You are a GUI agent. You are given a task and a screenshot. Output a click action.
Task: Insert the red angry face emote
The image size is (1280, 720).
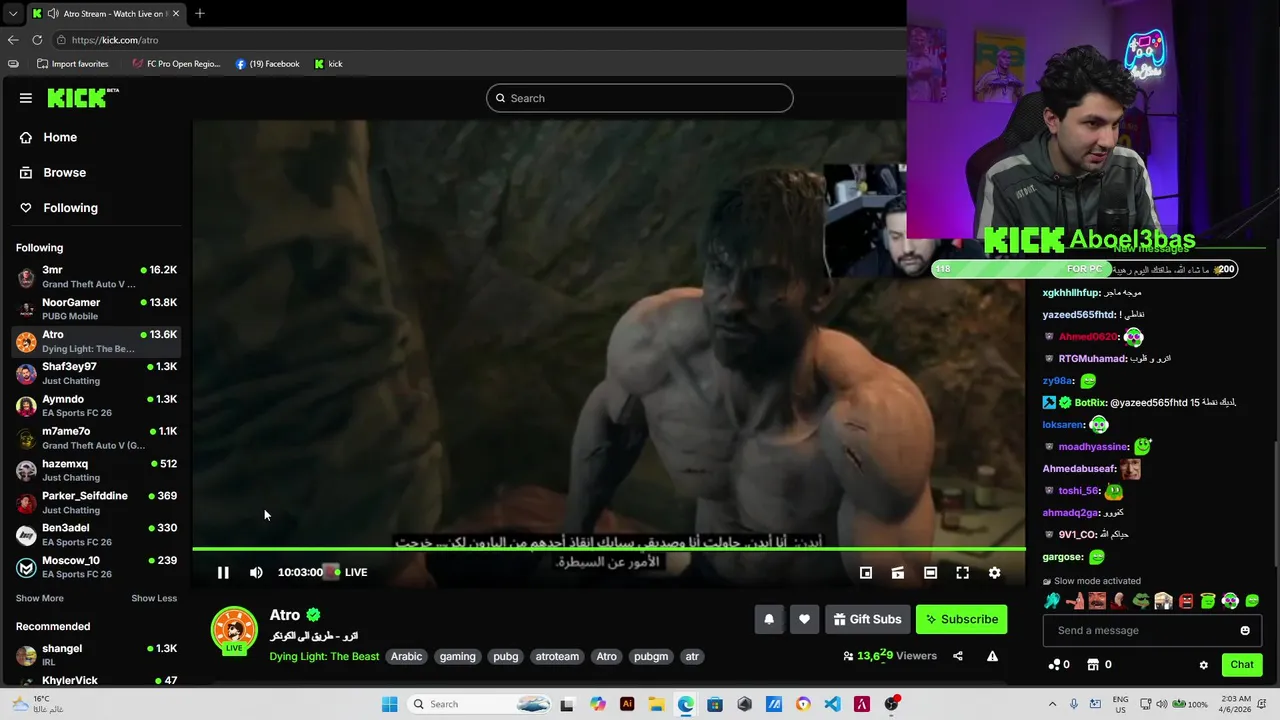click(1186, 601)
